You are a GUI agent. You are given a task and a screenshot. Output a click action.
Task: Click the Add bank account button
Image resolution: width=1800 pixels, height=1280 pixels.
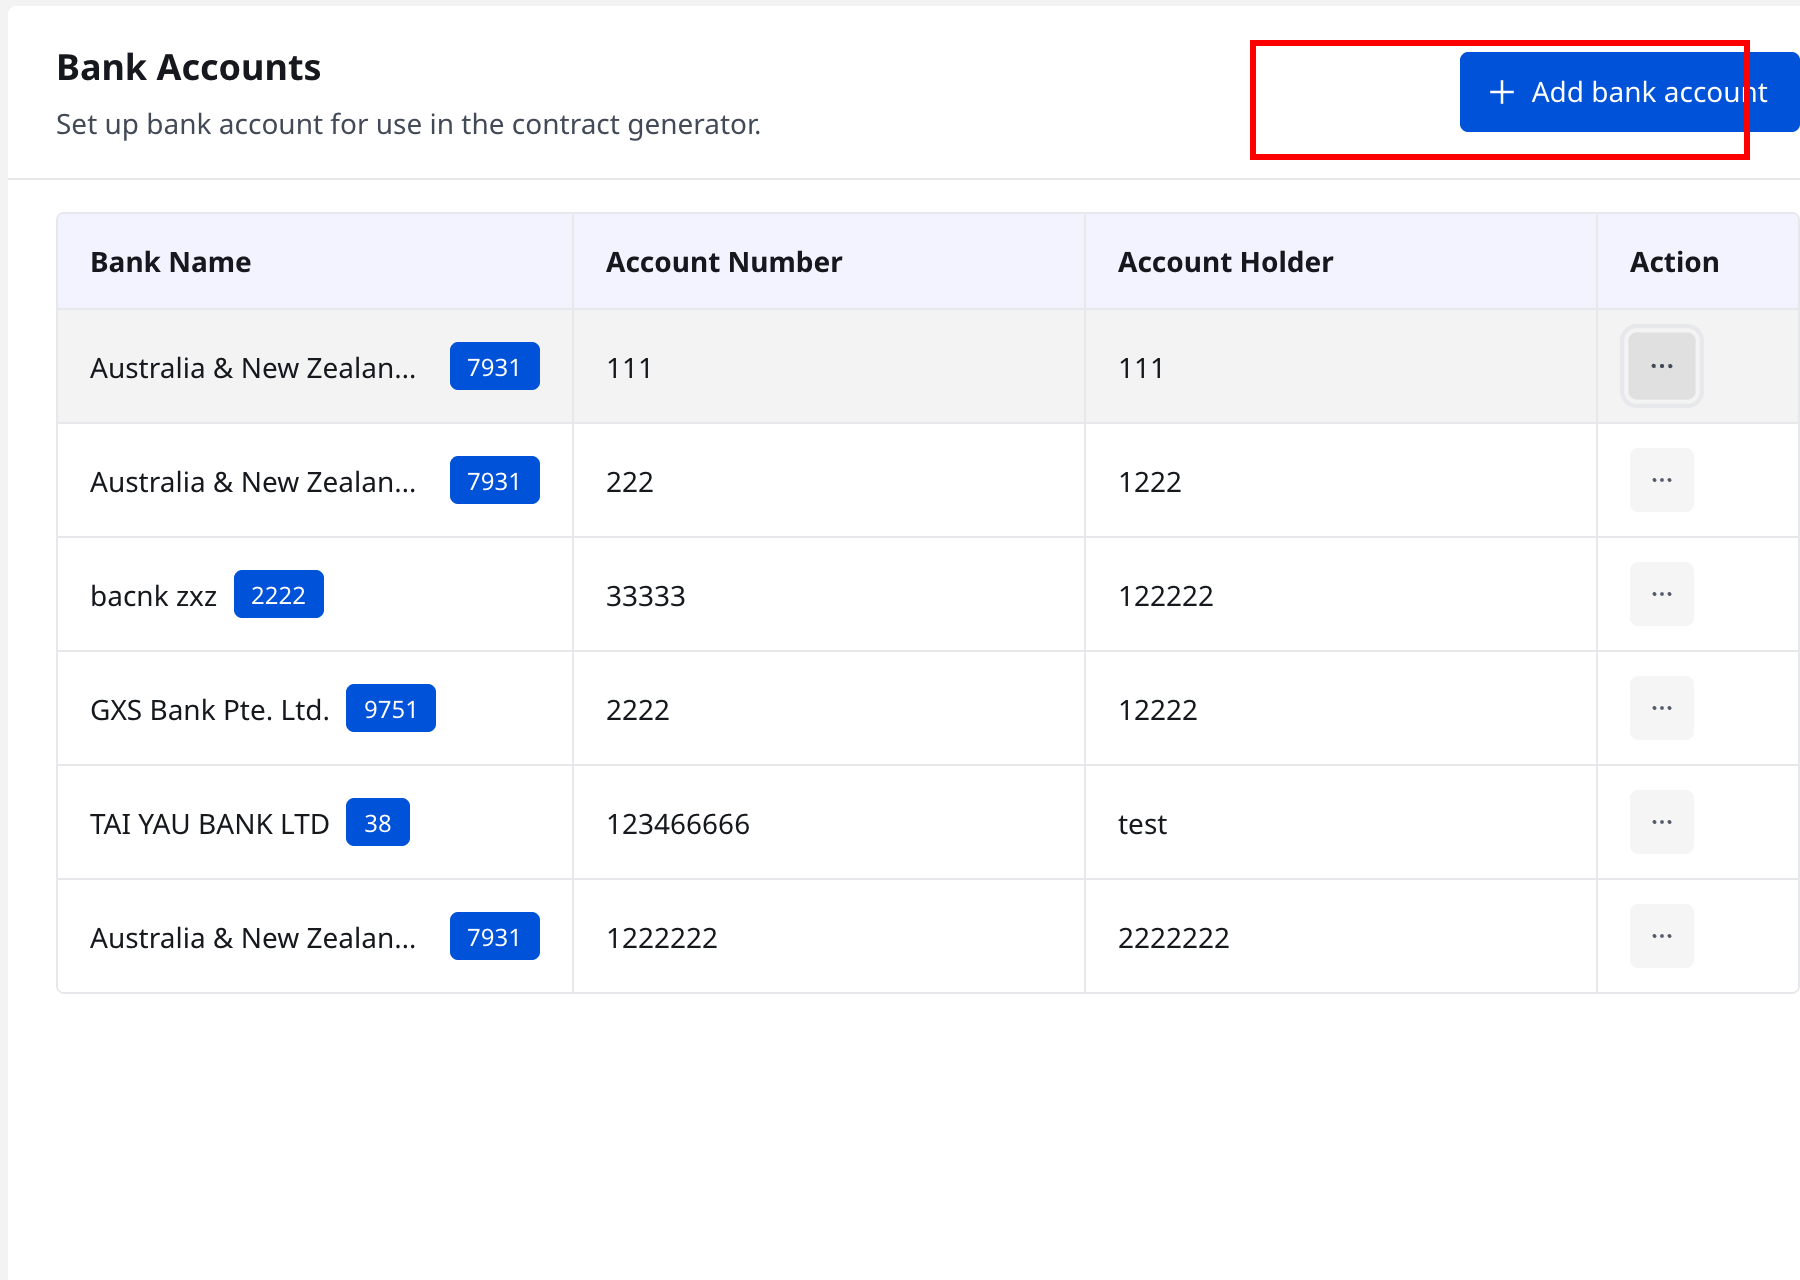tap(1629, 92)
